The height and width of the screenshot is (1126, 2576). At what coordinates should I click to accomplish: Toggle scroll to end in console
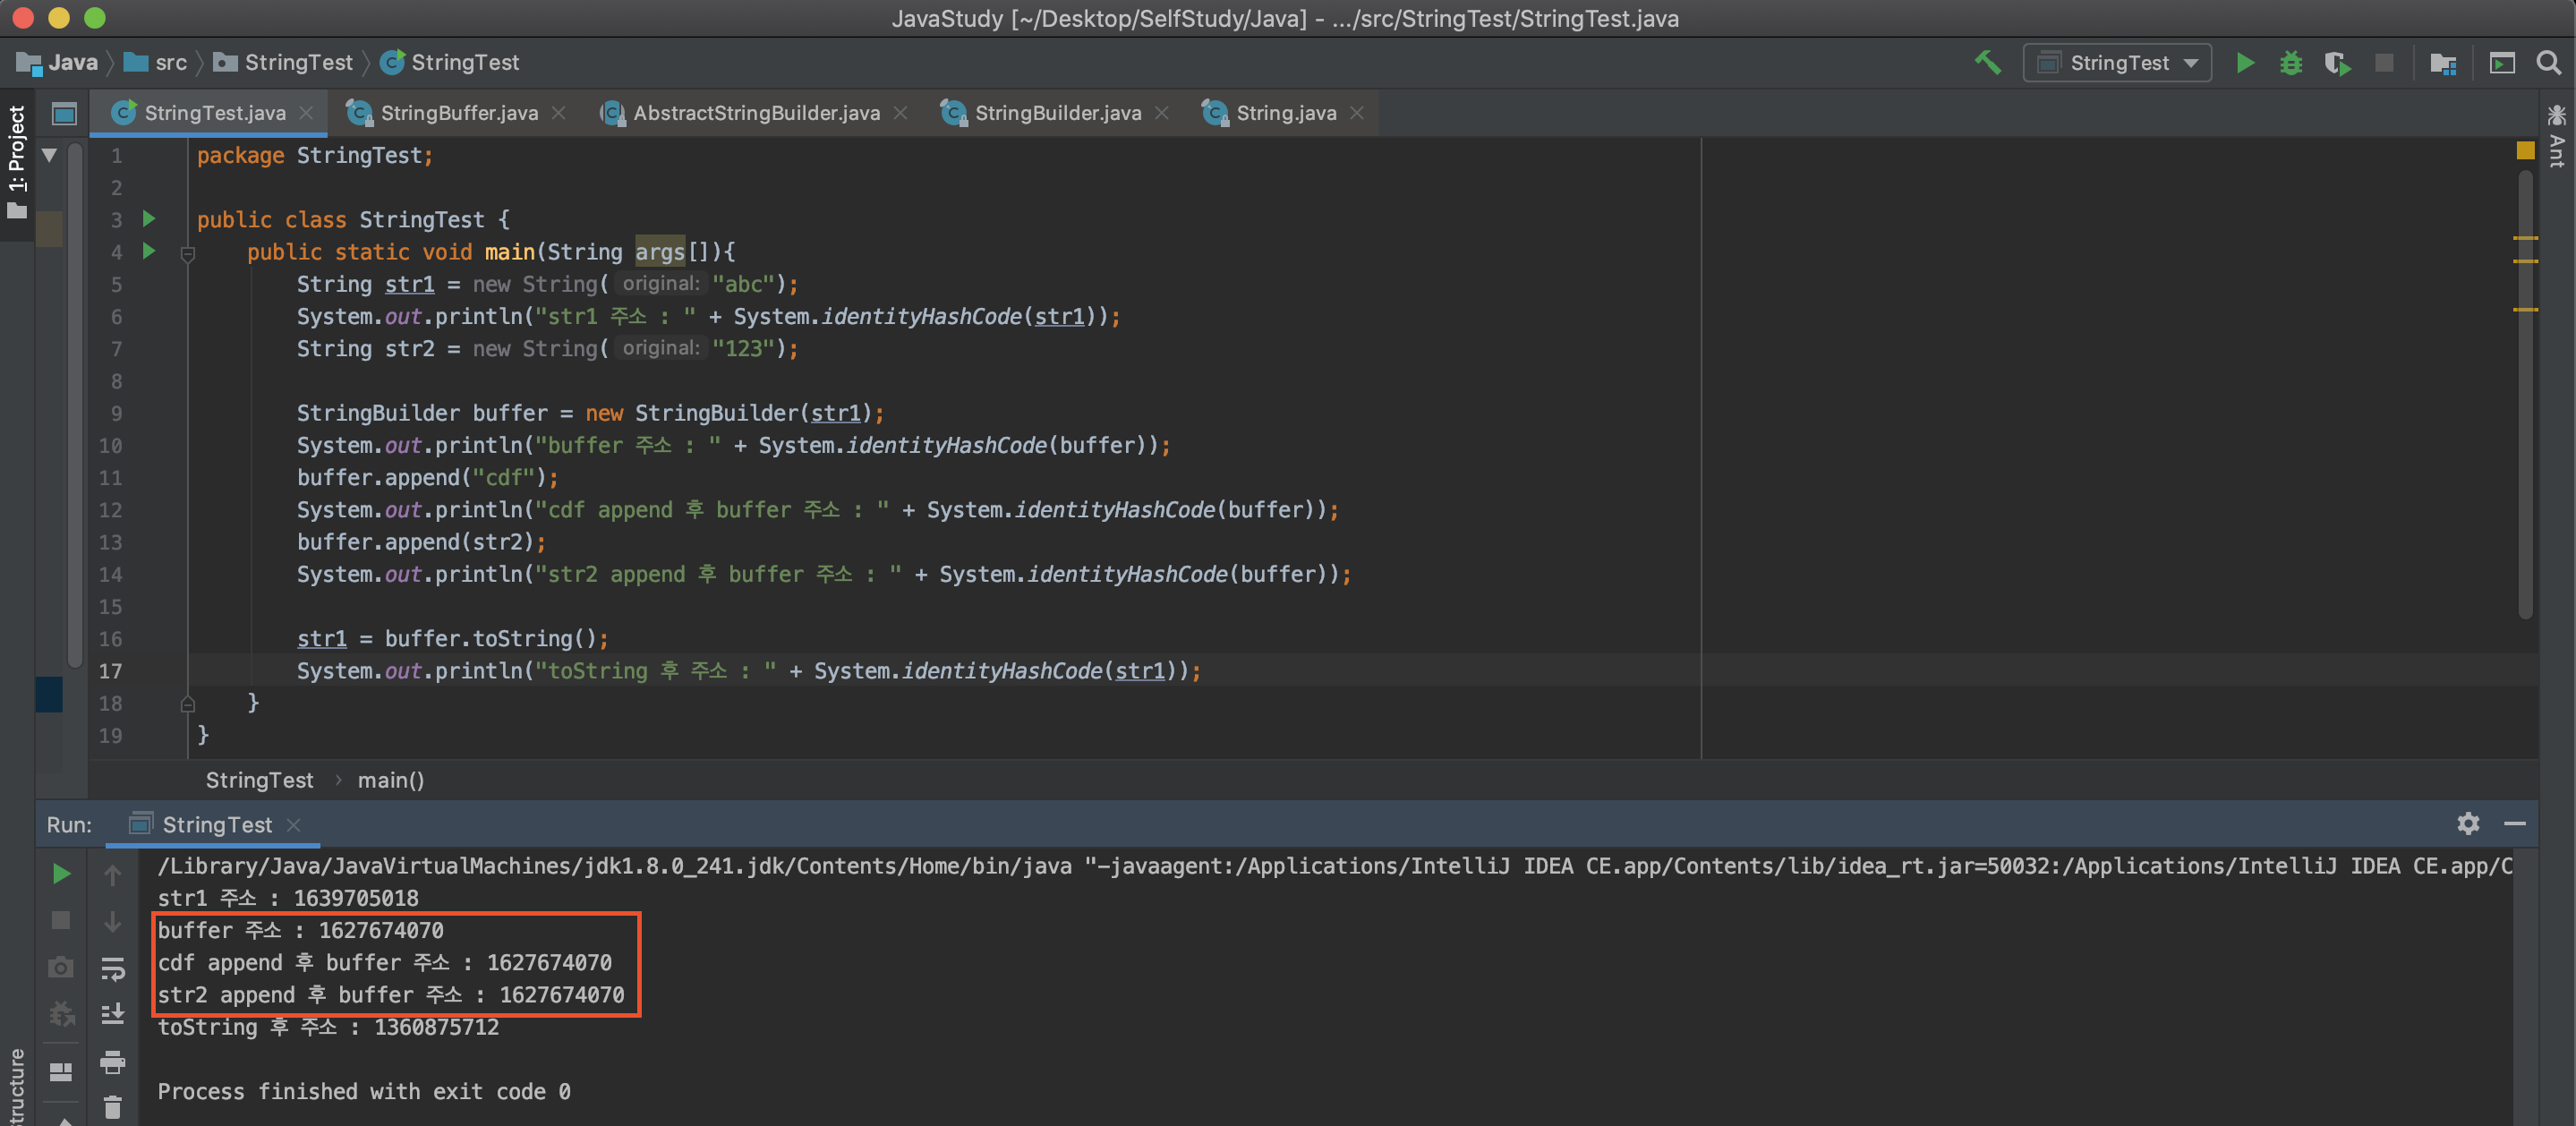click(x=112, y=1014)
